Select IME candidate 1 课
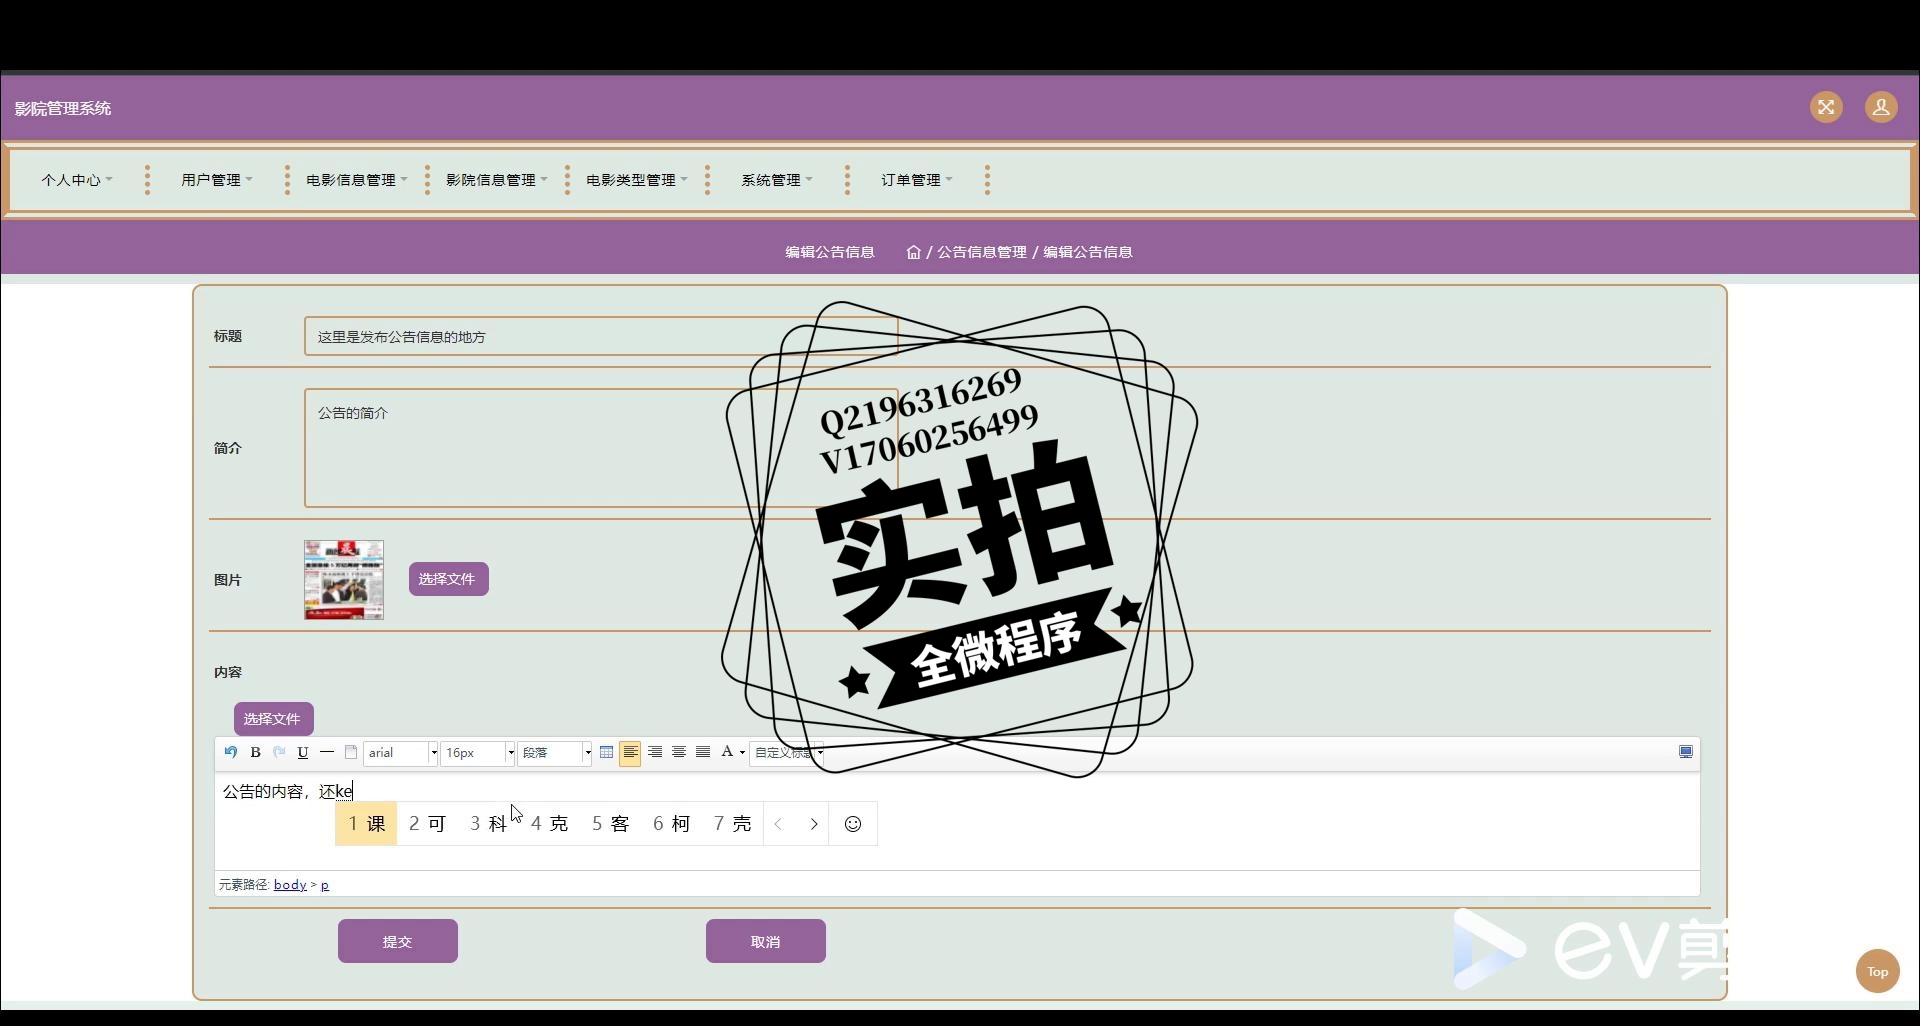The image size is (1920, 1026). click(x=366, y=824)
